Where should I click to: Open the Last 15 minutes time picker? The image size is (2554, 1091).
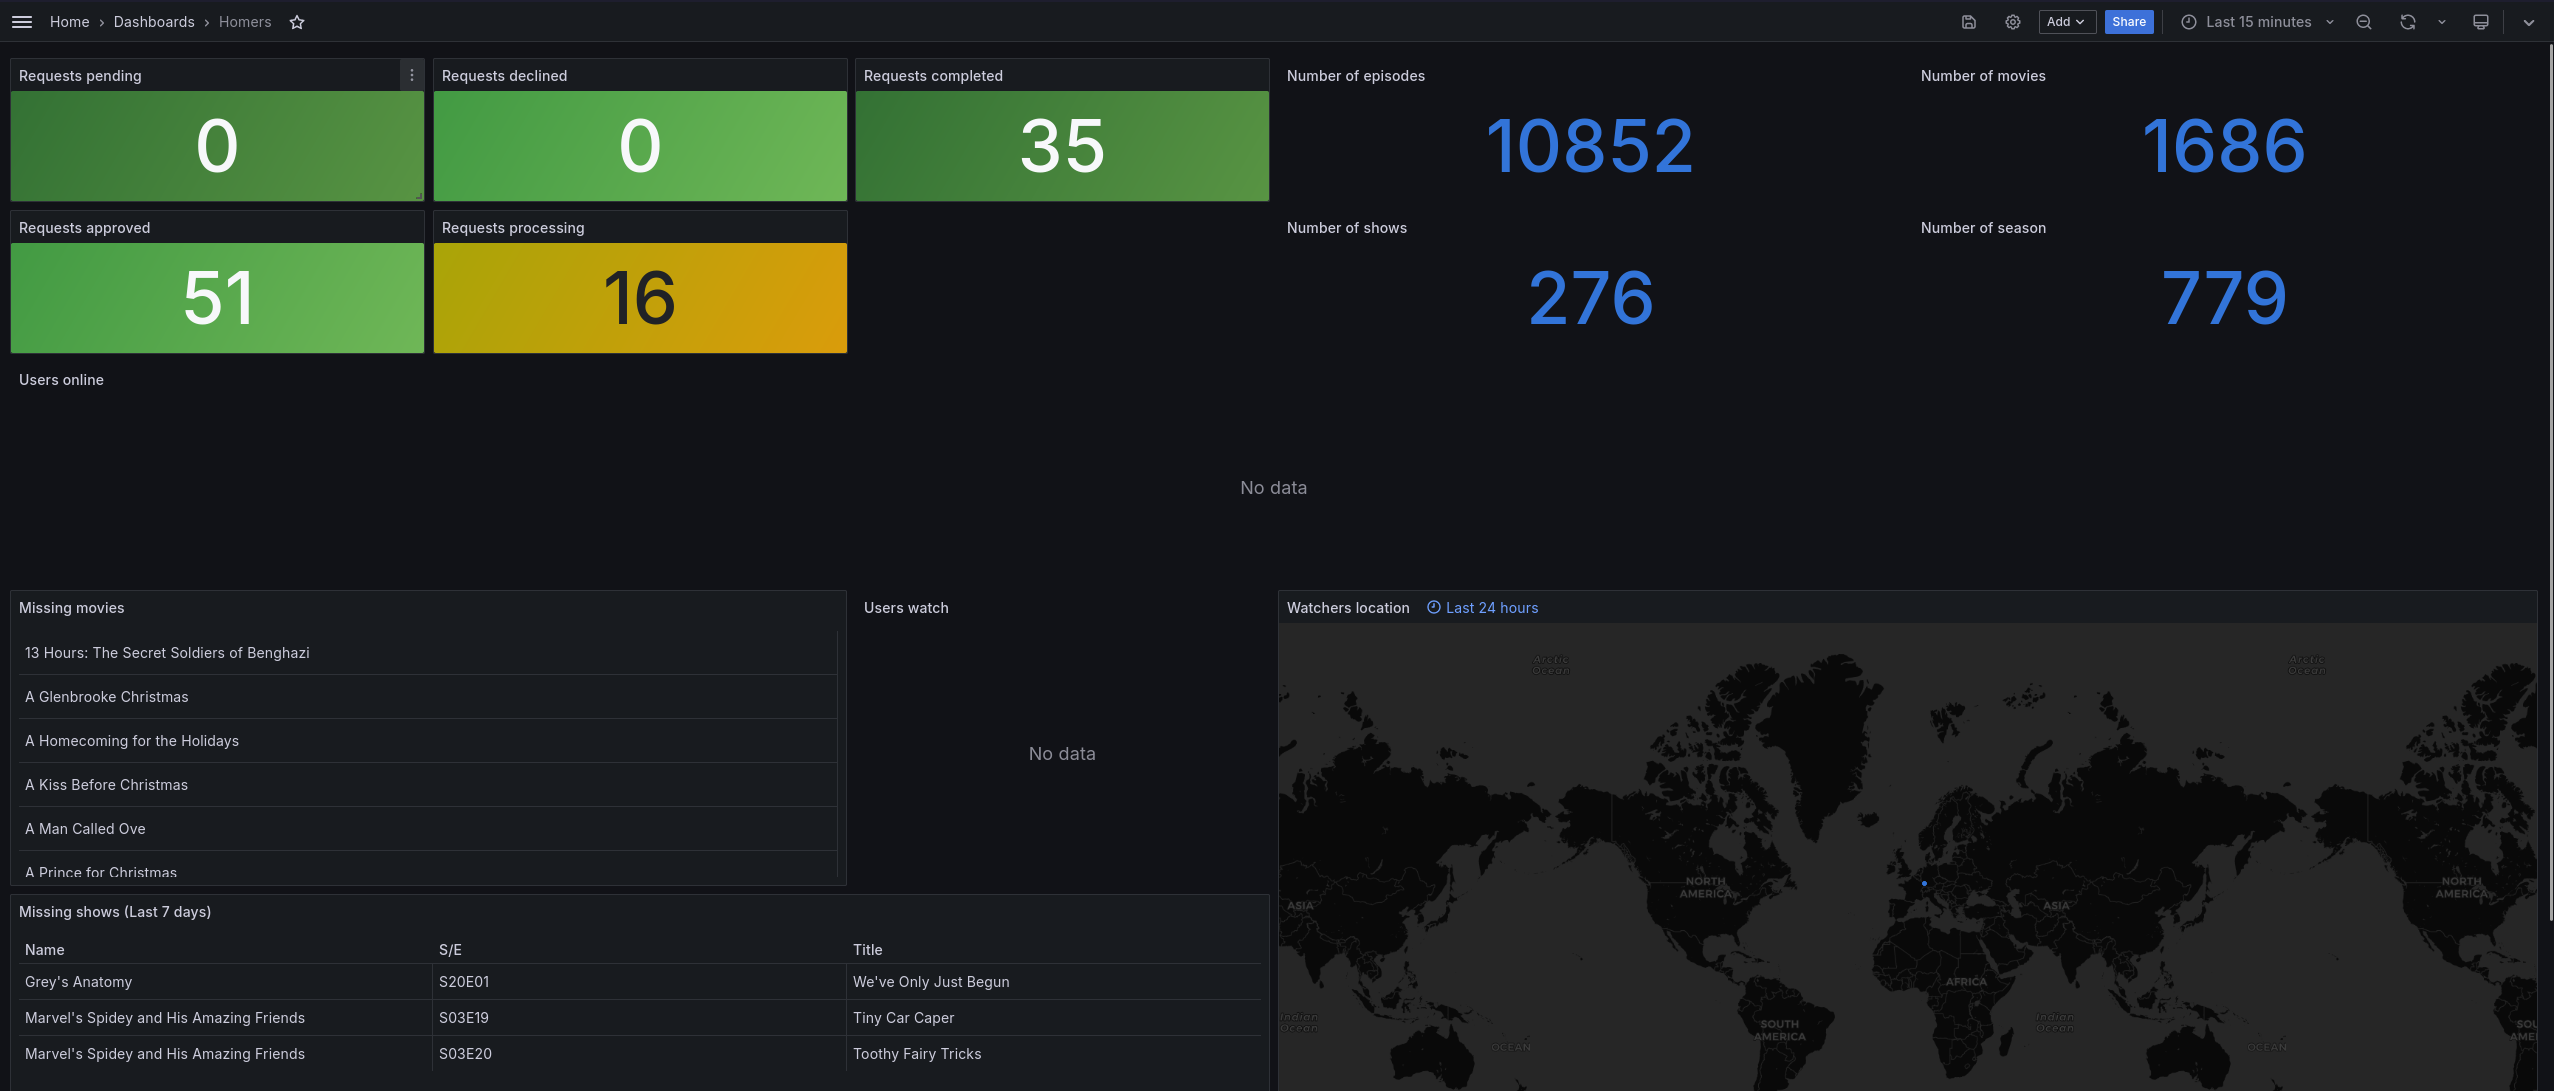coord(2258,22)
